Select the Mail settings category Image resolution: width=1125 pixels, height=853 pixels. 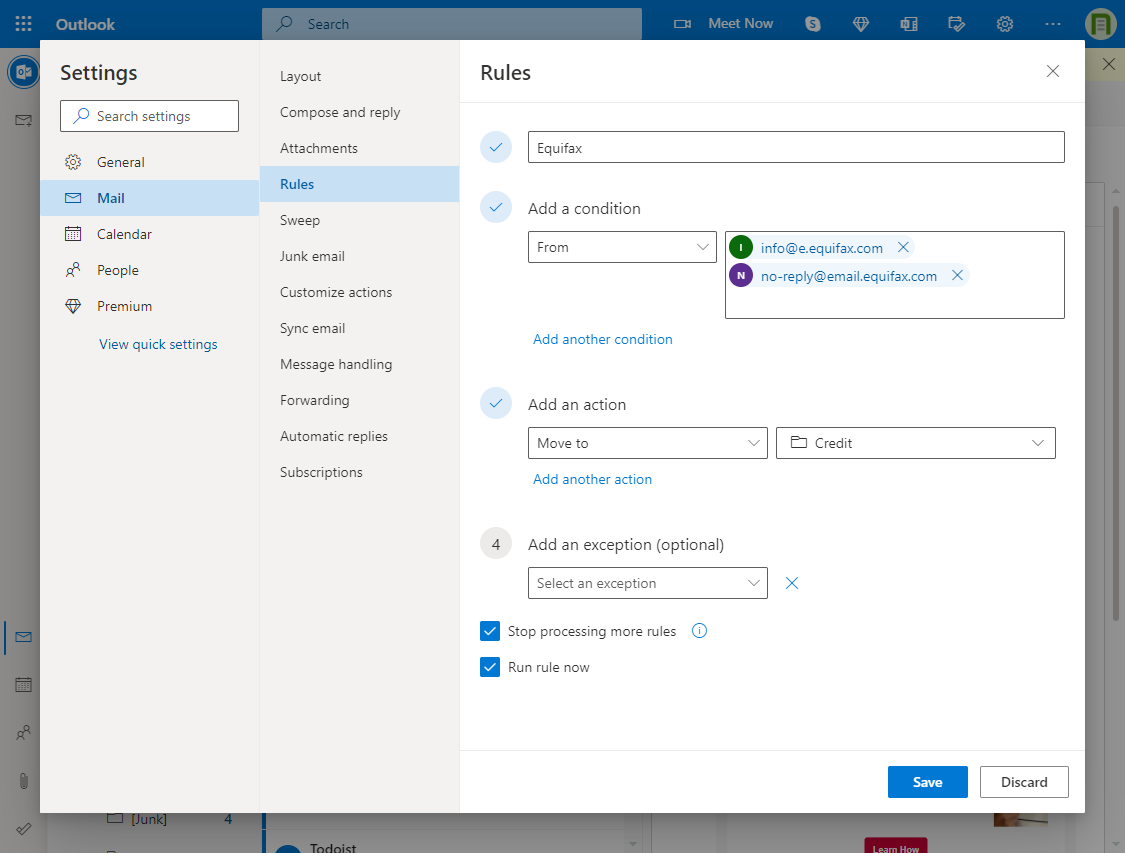[x=149, y=198]
